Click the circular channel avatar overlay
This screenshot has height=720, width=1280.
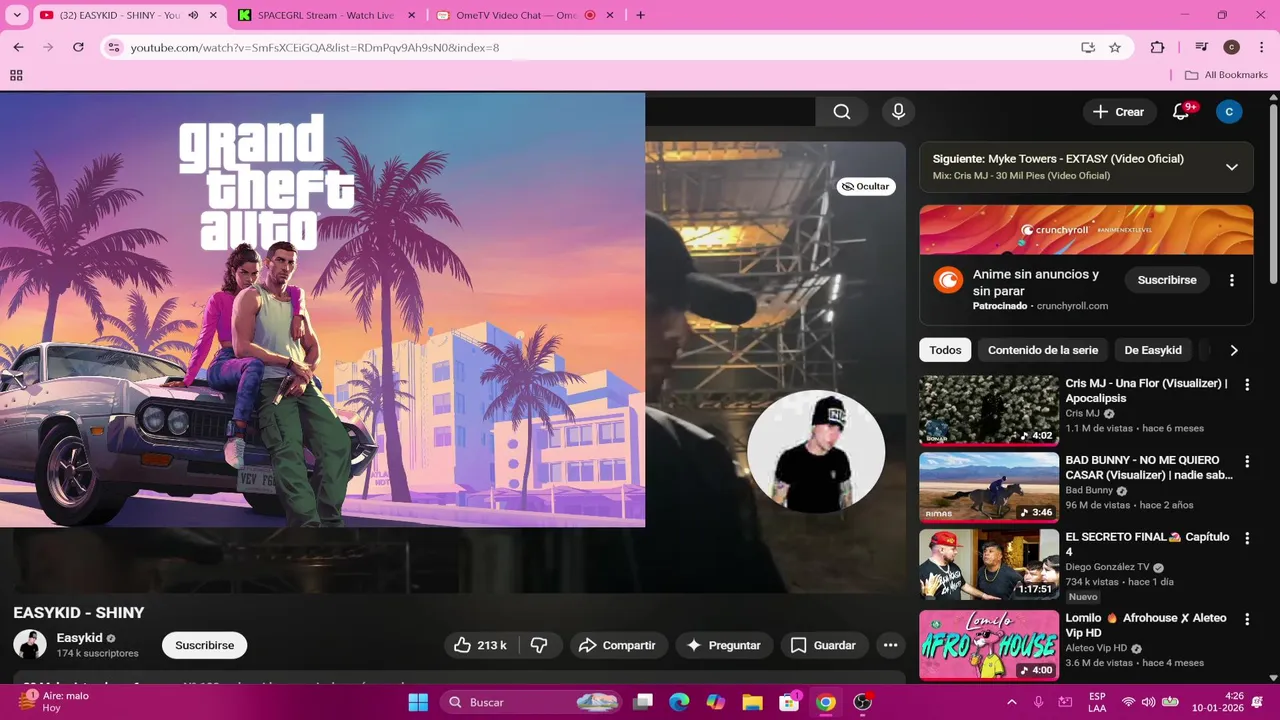point(816,452)
